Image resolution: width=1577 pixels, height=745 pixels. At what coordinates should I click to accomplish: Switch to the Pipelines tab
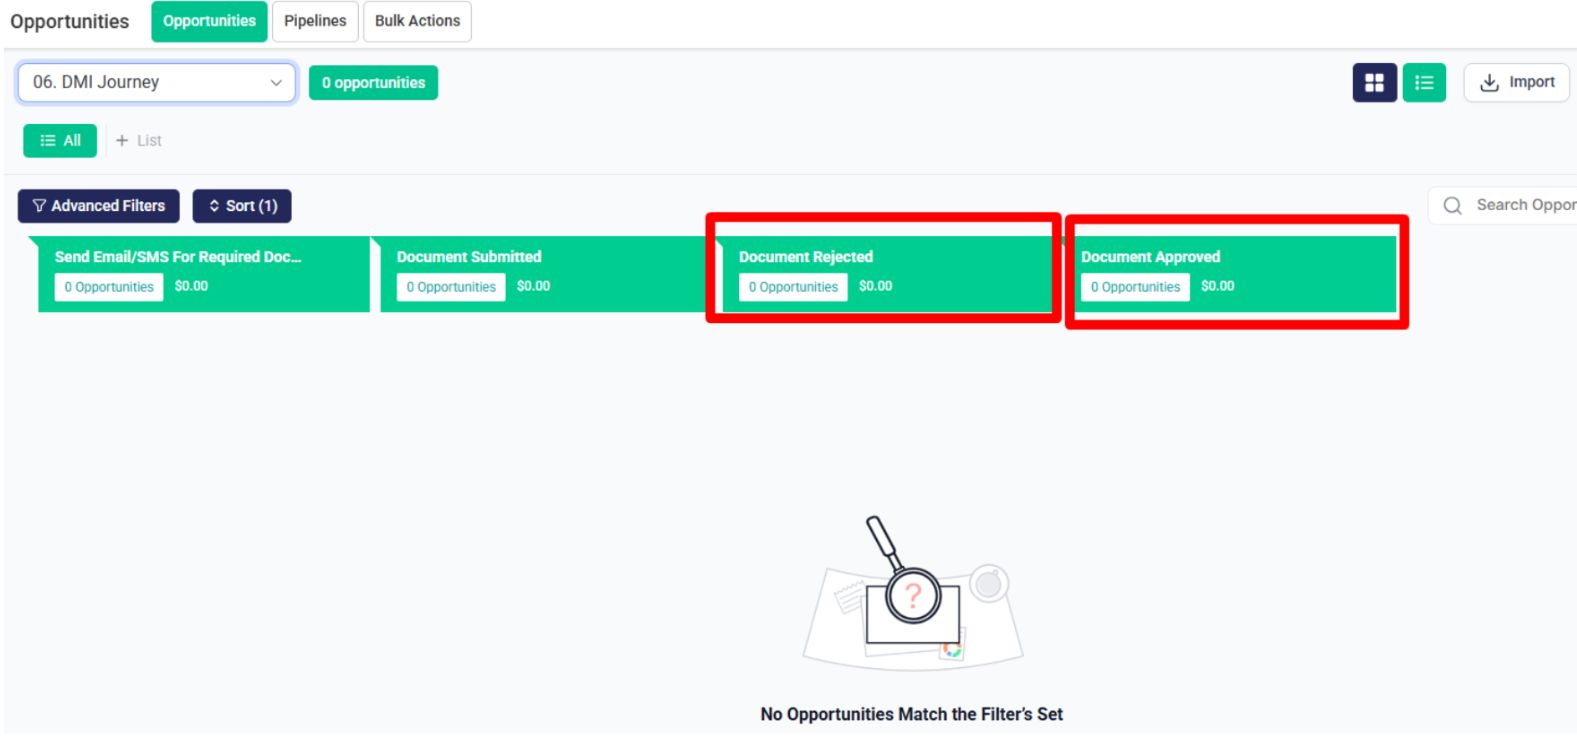click(x=315, y=21)
